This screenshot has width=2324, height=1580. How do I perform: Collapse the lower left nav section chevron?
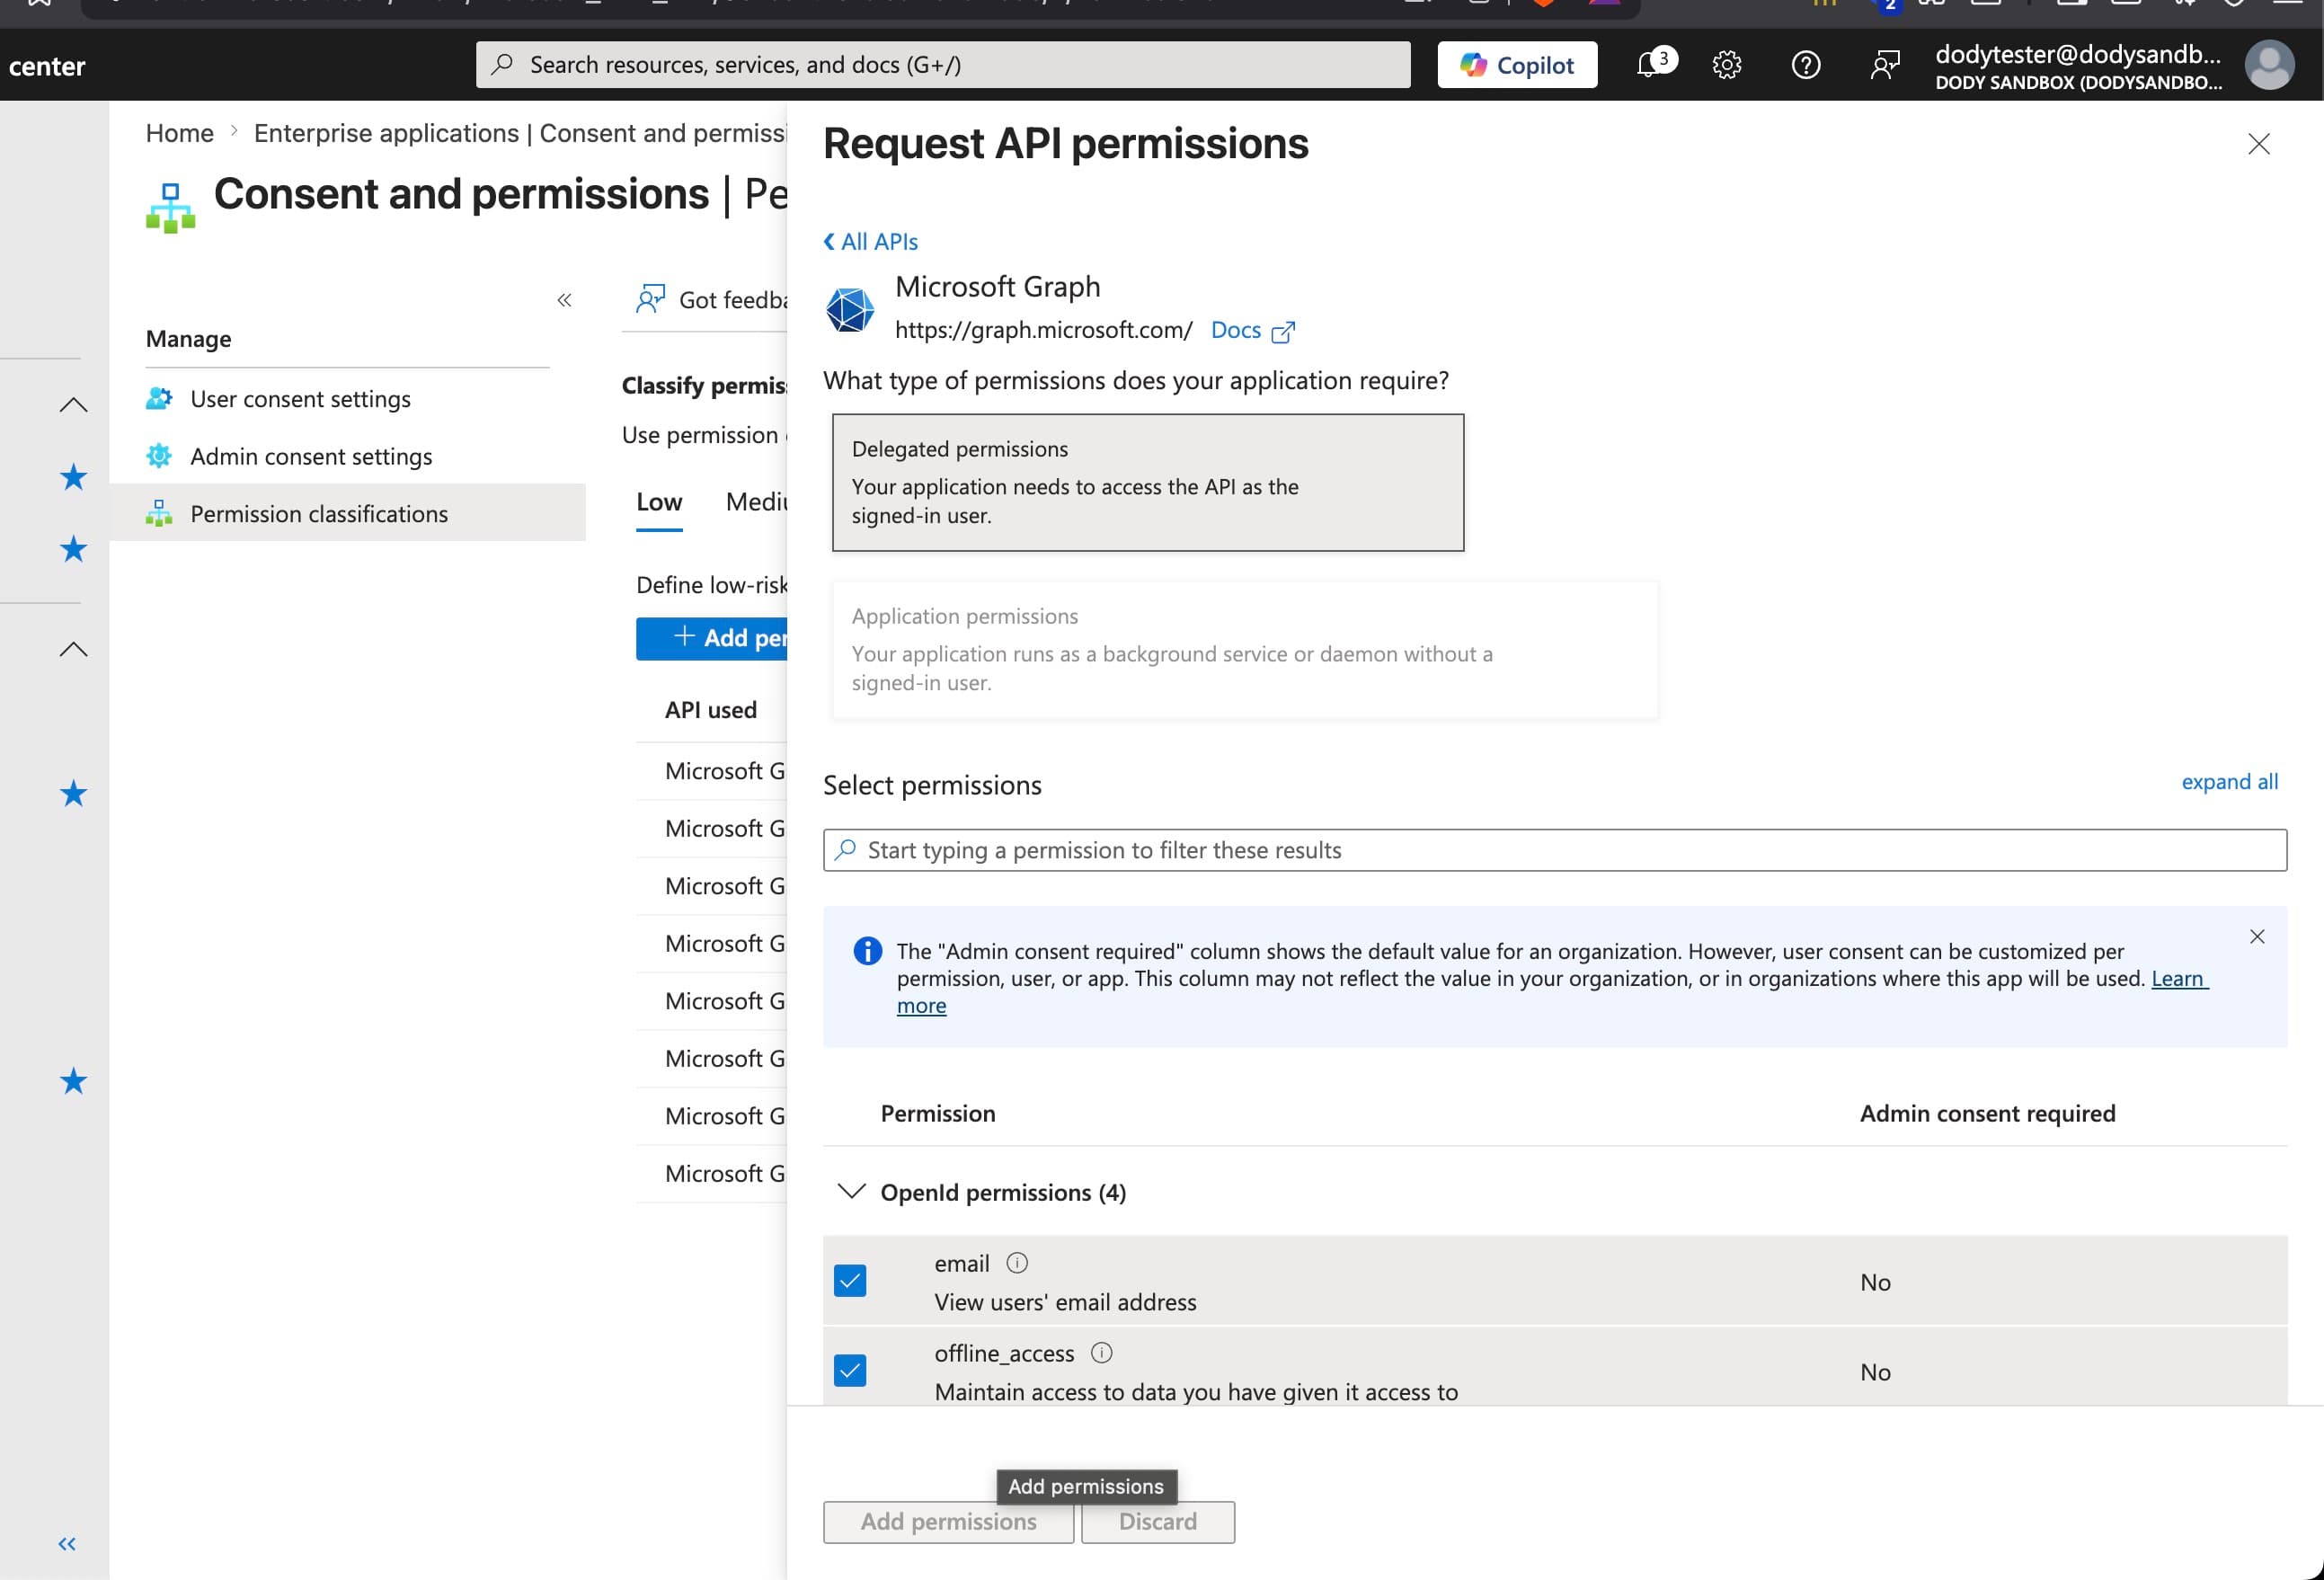pyautogui.click(x=73, y=649)
